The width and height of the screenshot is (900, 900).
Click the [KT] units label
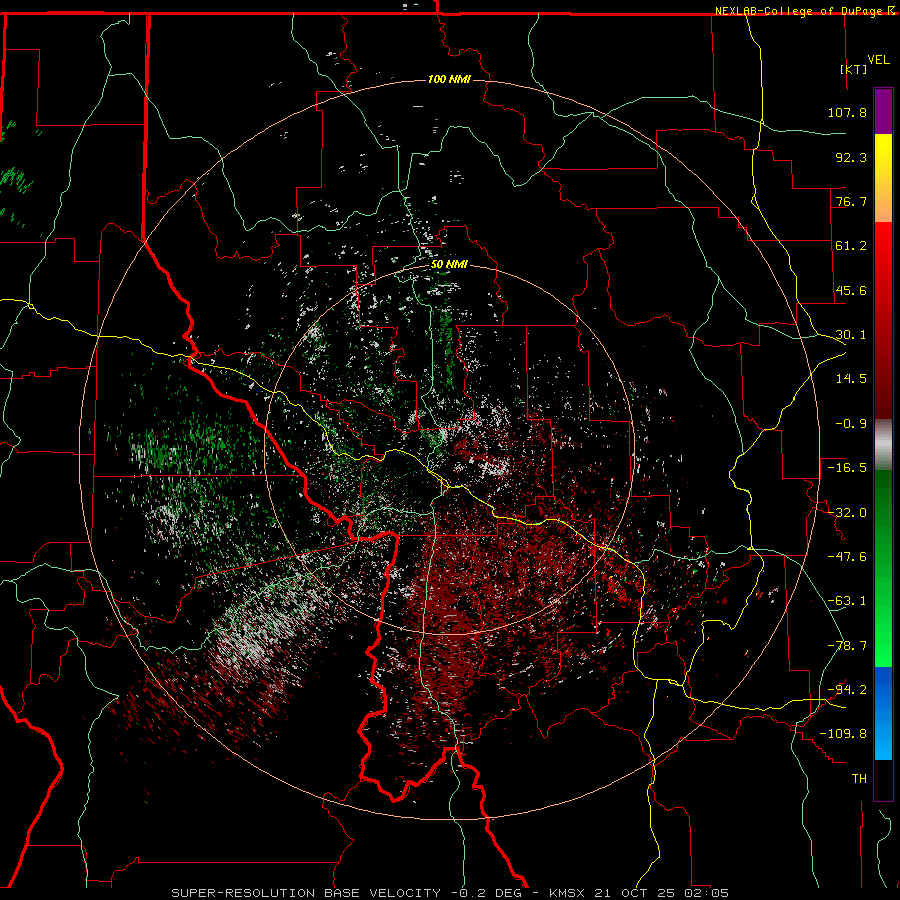coord(854,69)
